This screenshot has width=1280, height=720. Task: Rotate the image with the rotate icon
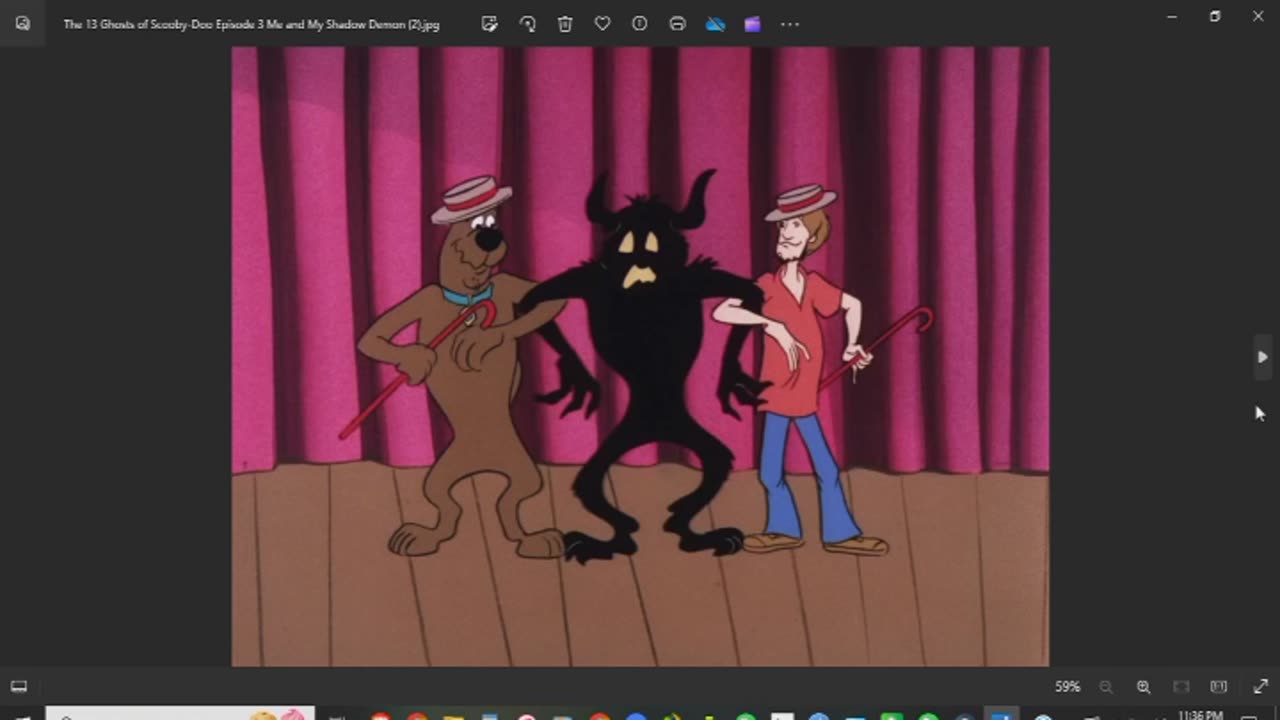(x=527, y=24)
